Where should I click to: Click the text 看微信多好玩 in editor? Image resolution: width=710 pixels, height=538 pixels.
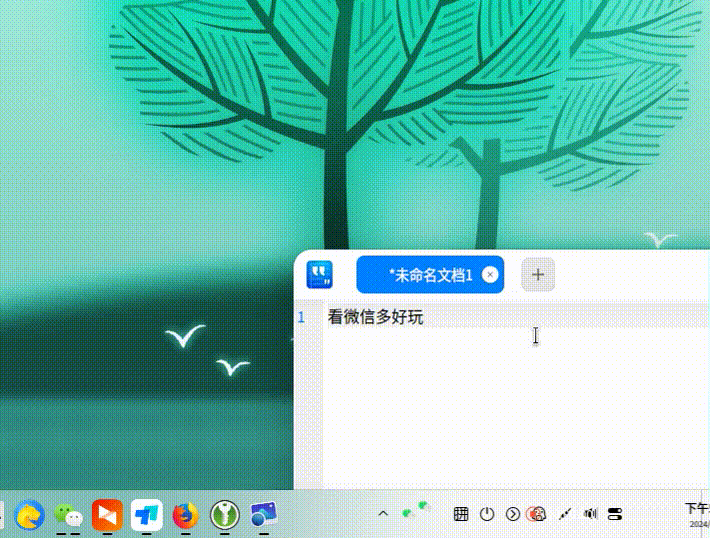point(375,317)
